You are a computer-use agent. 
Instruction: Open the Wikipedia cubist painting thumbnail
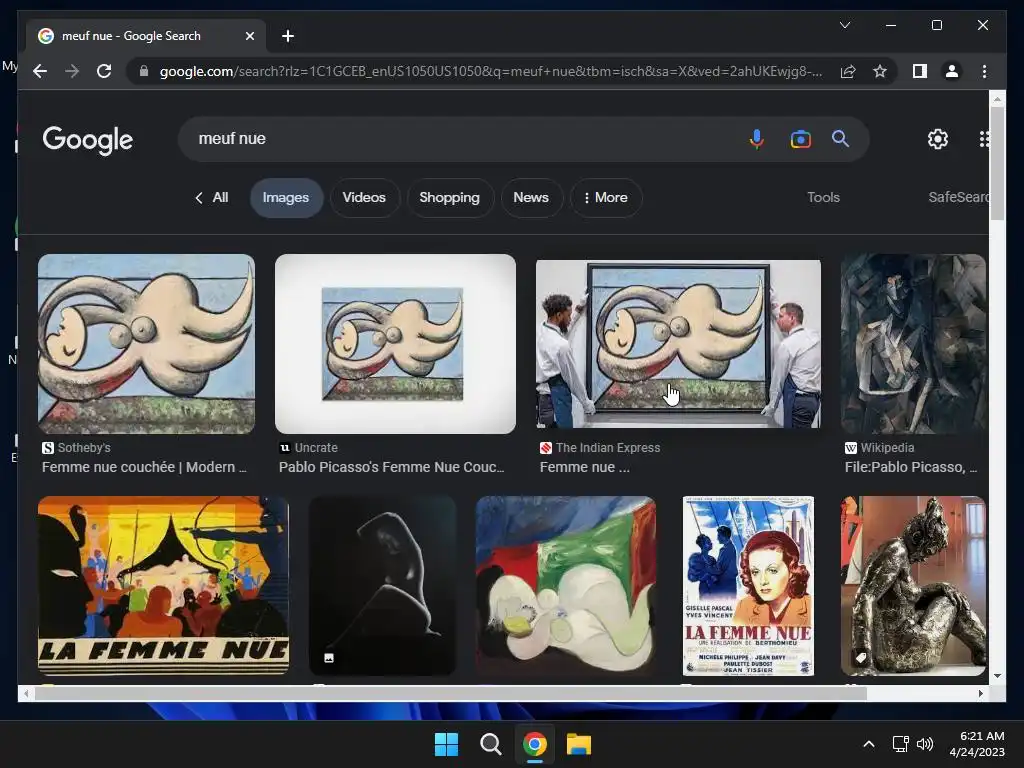pyautogui.click(x=913, y=344)
